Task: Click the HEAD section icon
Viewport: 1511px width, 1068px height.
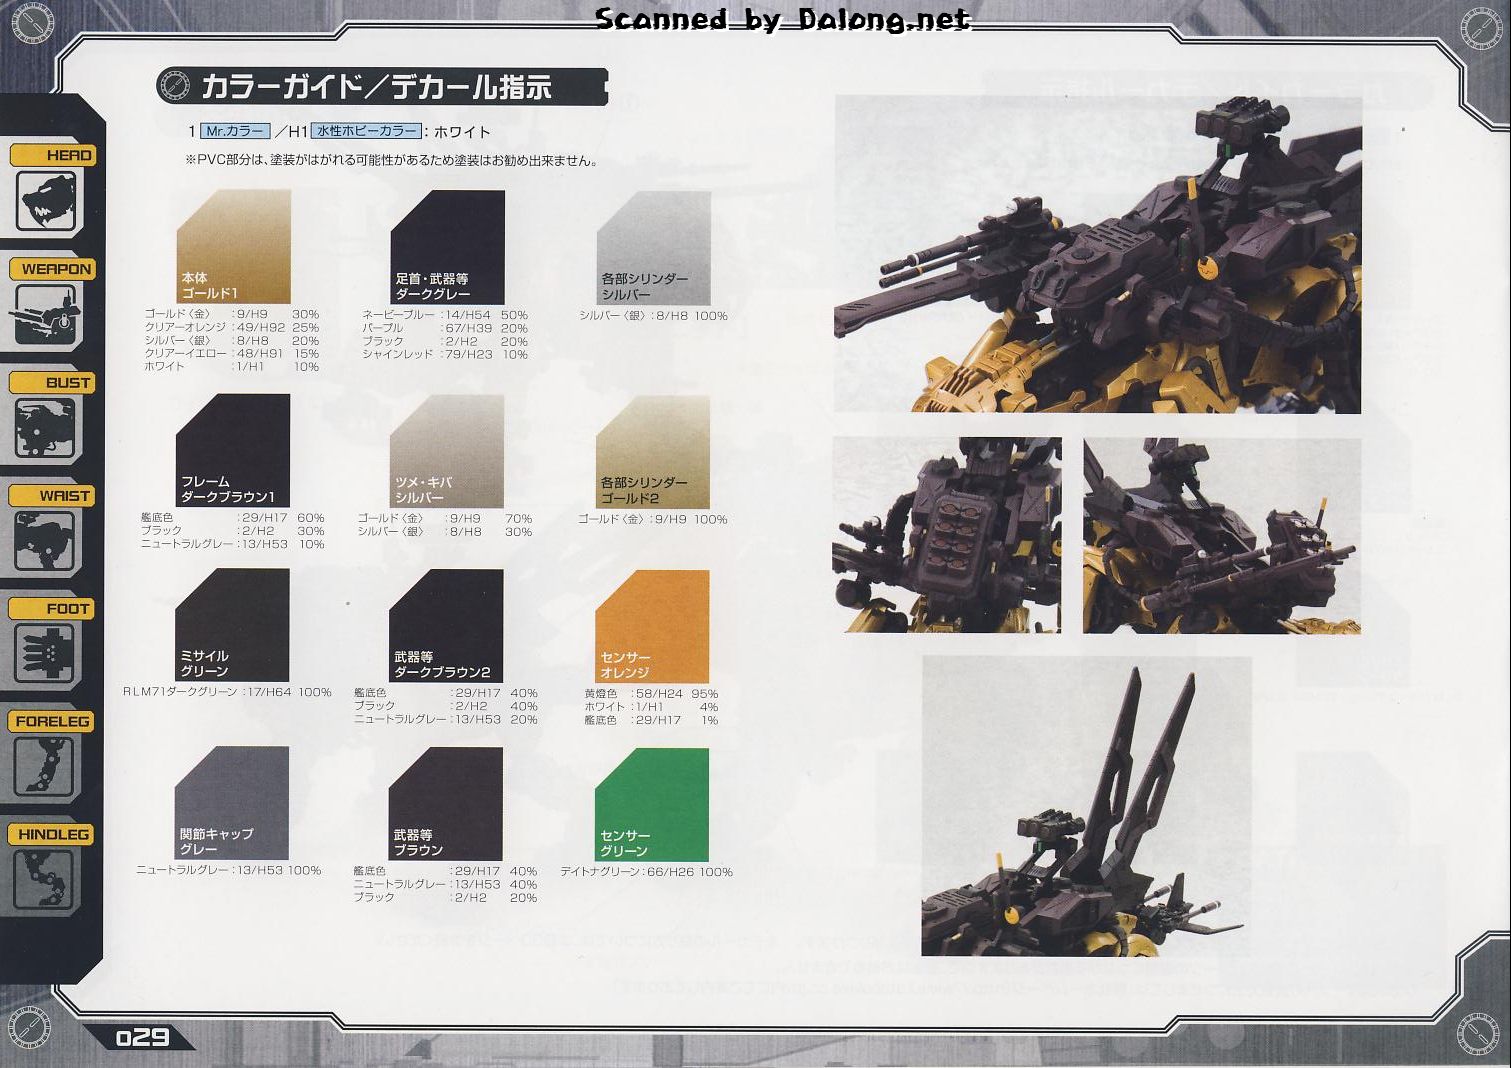Action: point(45,201)
